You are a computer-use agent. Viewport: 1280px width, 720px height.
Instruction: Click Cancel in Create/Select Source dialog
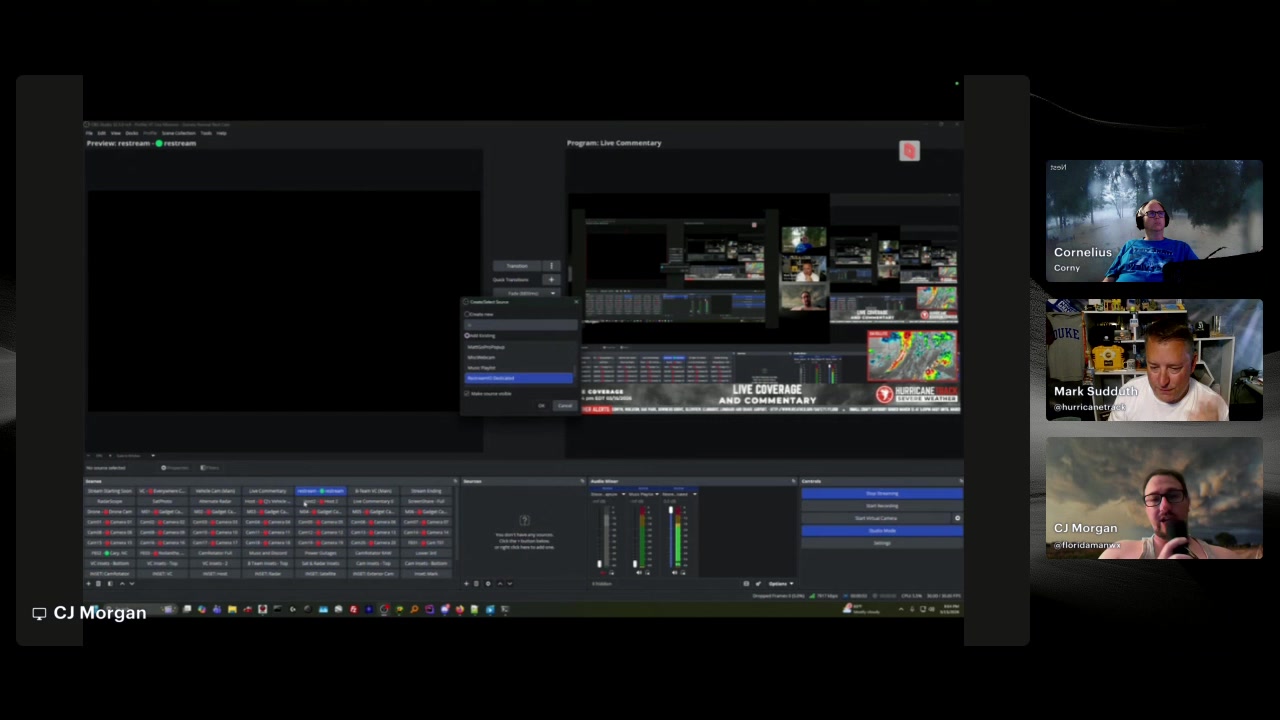click(x=565, y=405)
